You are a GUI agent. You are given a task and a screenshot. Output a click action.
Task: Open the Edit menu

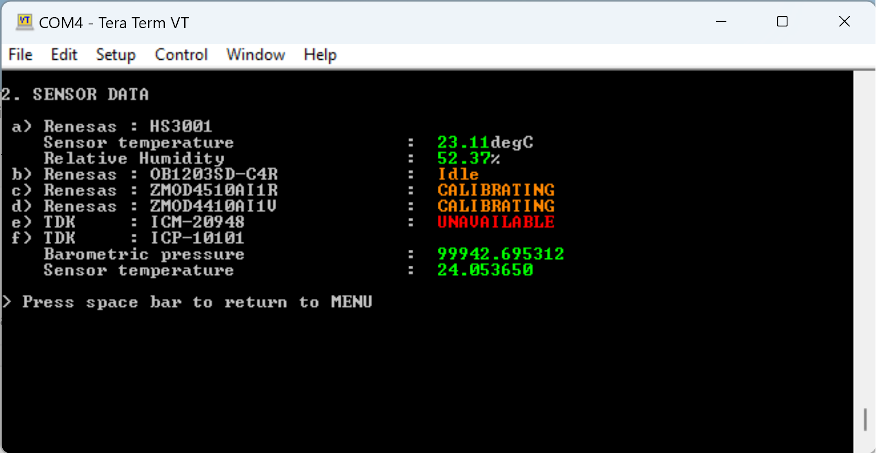[64, 55]
